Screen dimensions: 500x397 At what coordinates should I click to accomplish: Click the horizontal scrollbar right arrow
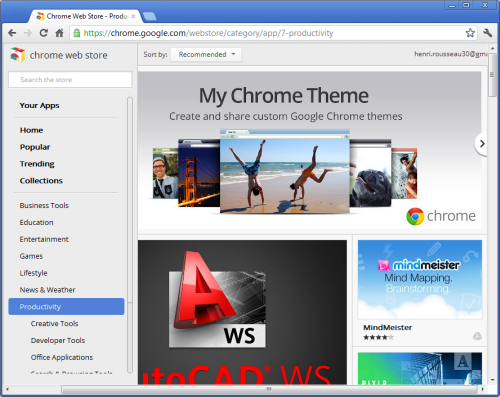click(482, 389)
